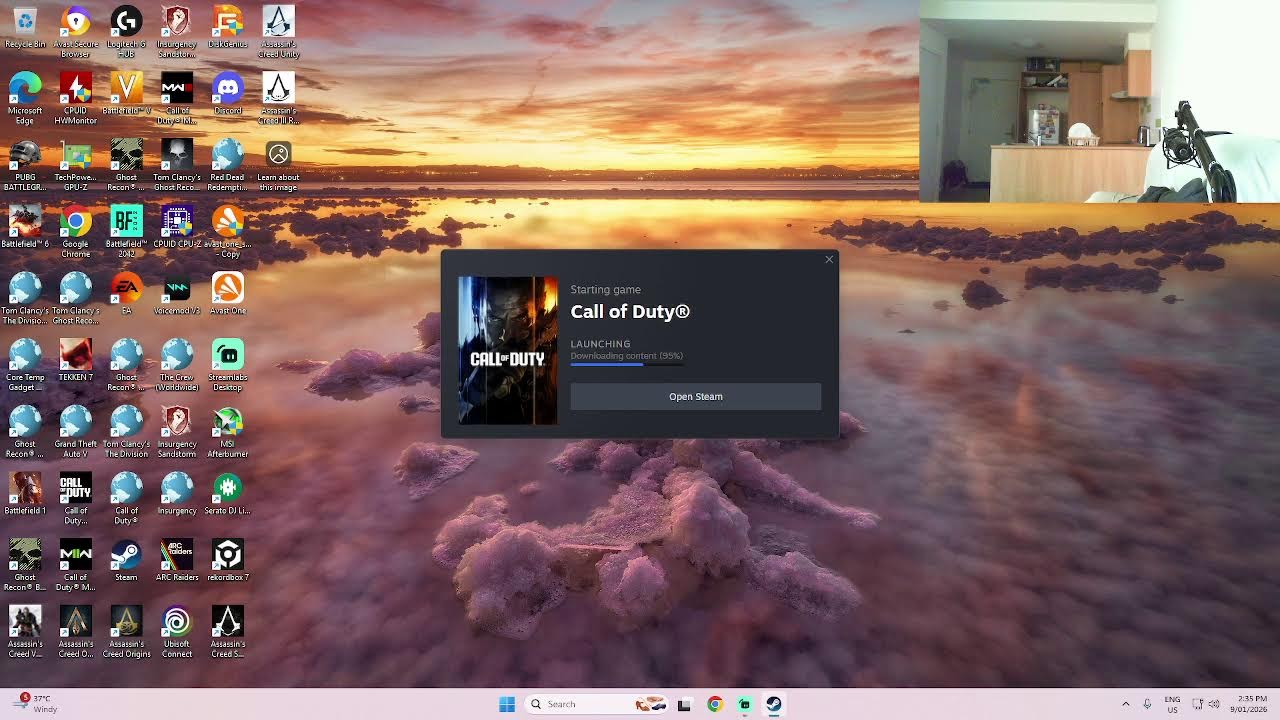Open TechPowerUp GPU-Z desktop shortcut
Image resolution: width=1280 pixels, height=720 pixels.
76,166
